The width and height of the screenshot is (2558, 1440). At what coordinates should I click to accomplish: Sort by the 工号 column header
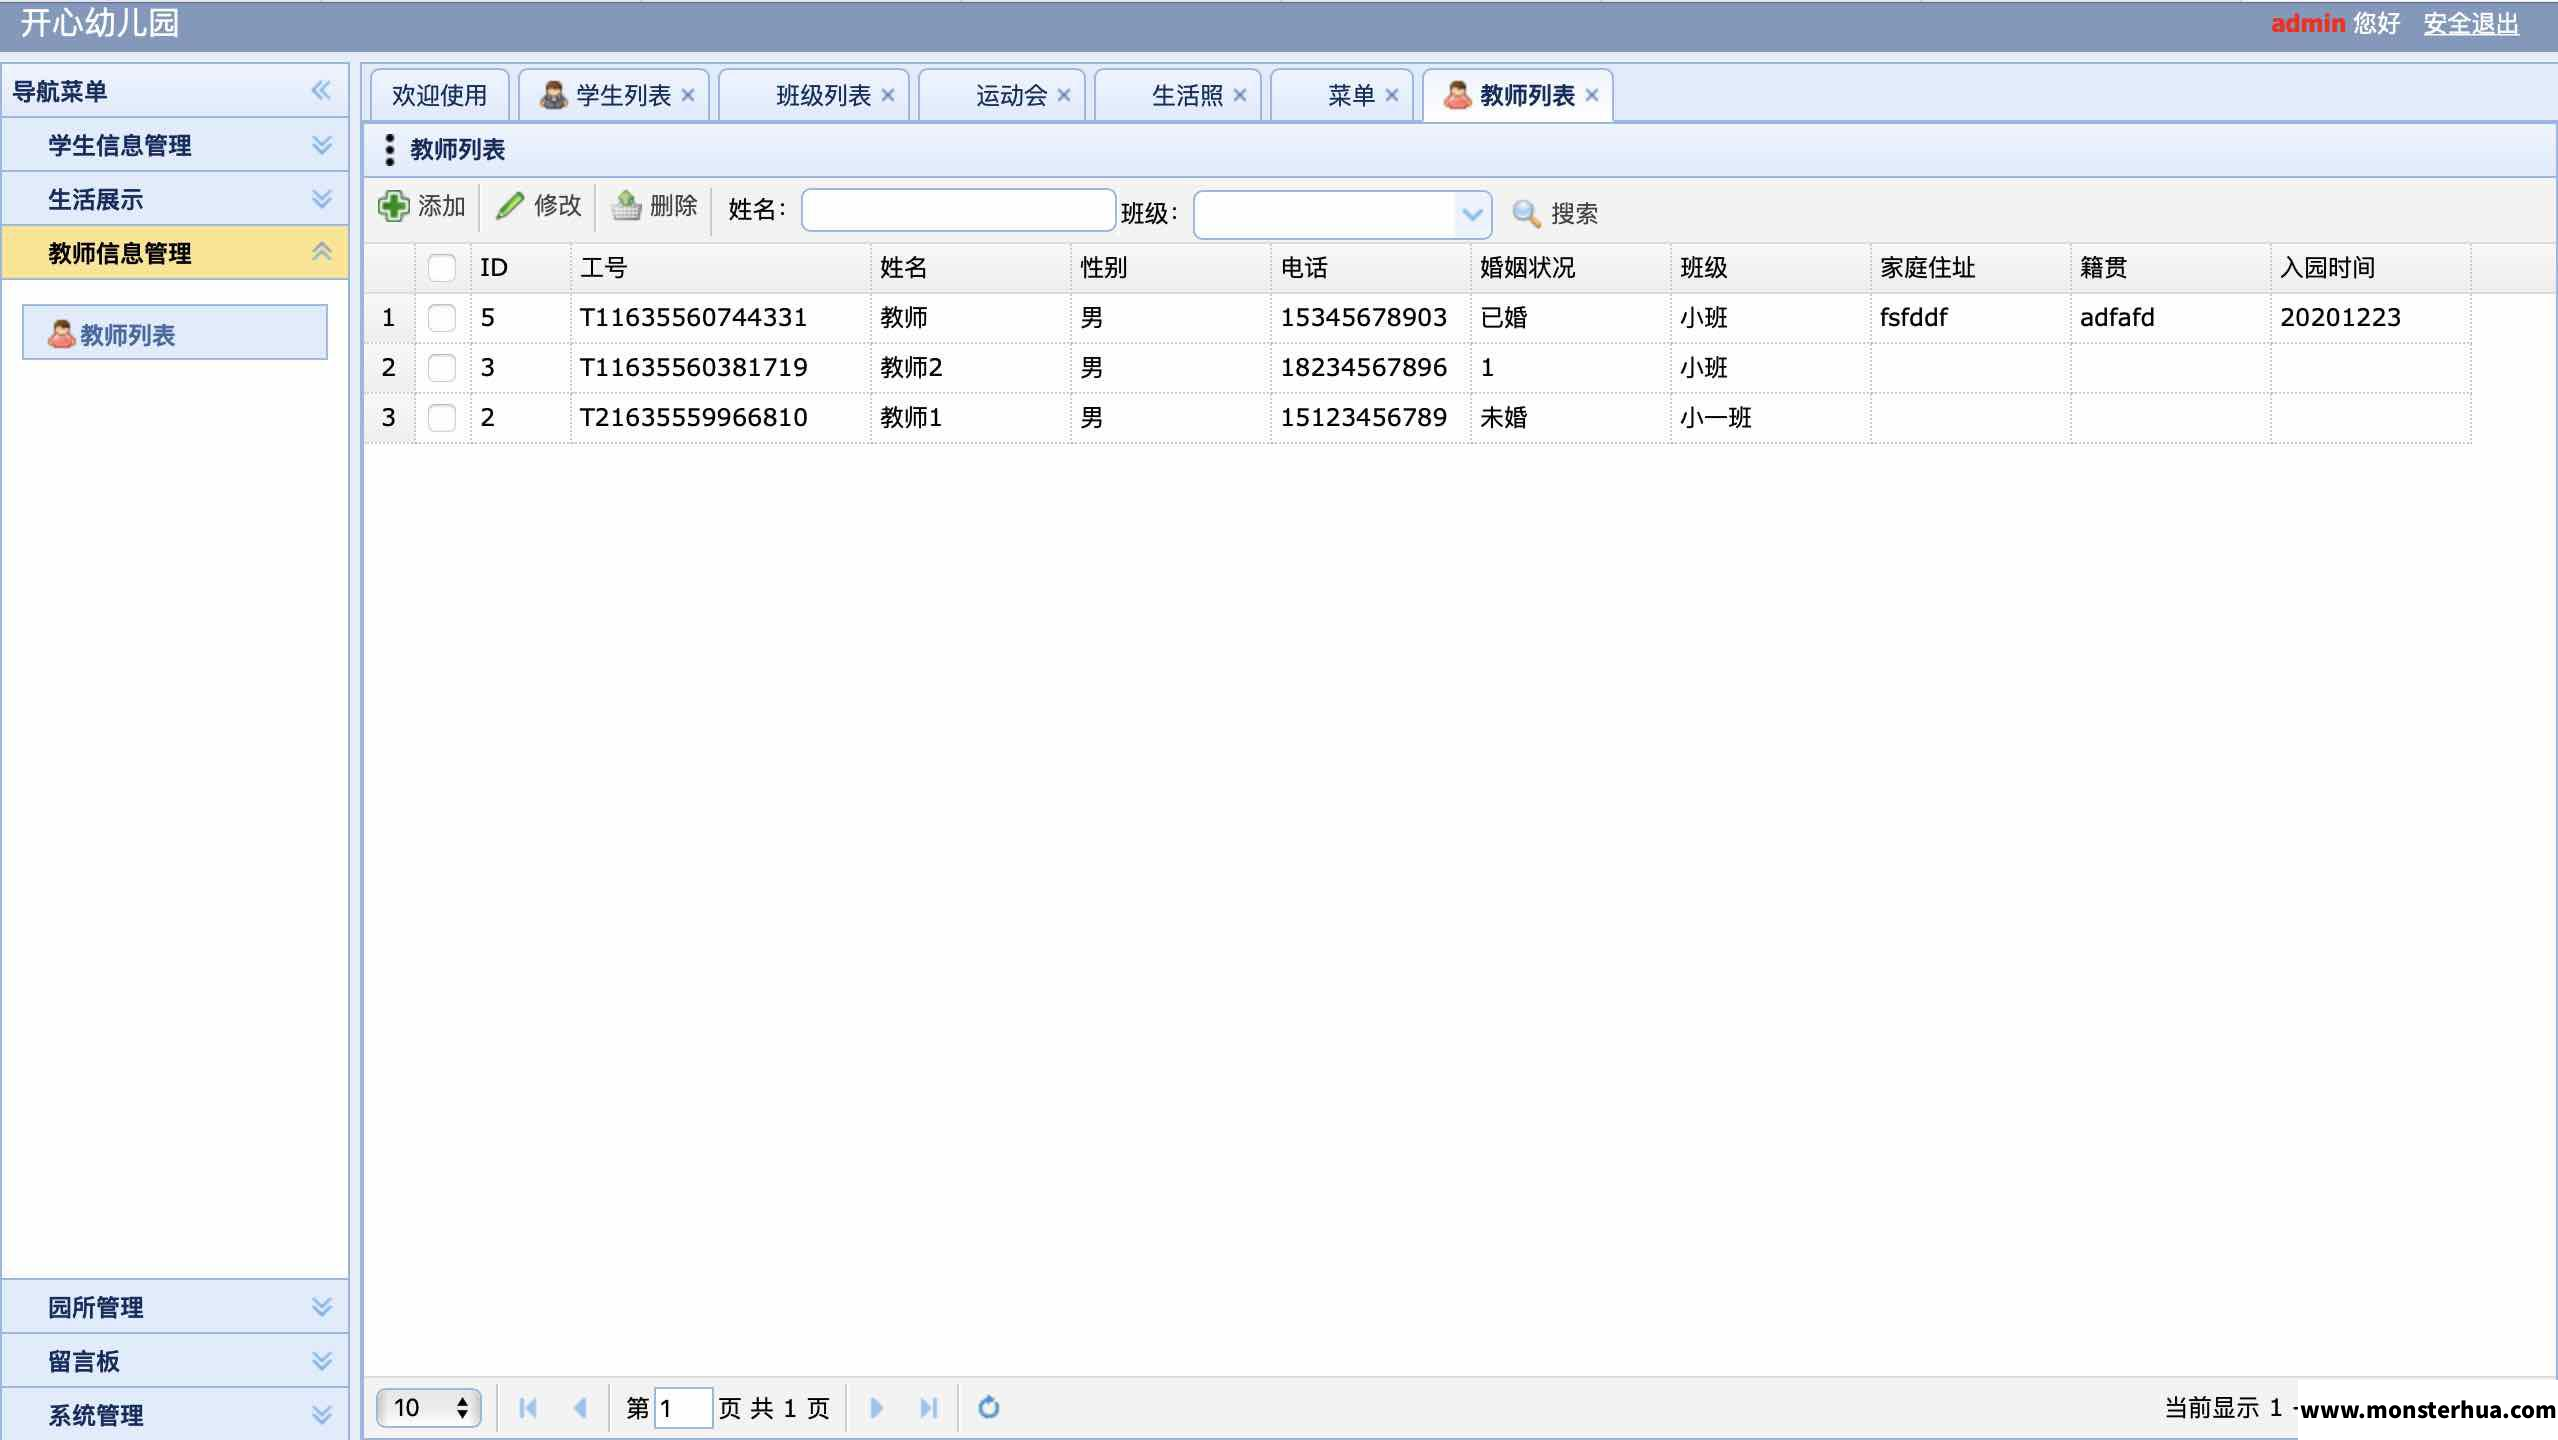pos(720,268)
